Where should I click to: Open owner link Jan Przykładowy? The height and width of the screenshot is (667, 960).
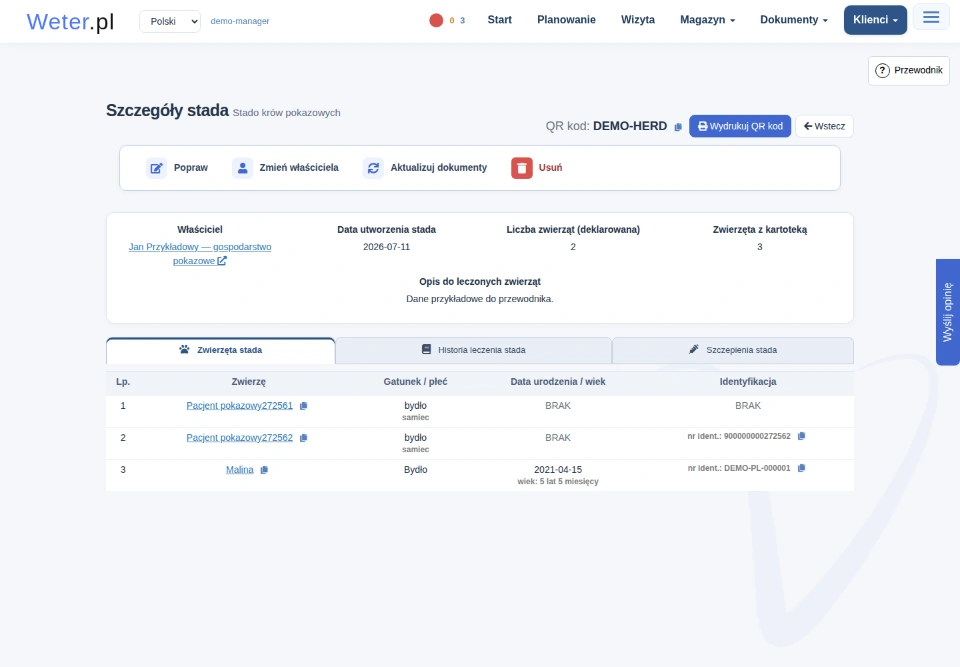(200, 254)
